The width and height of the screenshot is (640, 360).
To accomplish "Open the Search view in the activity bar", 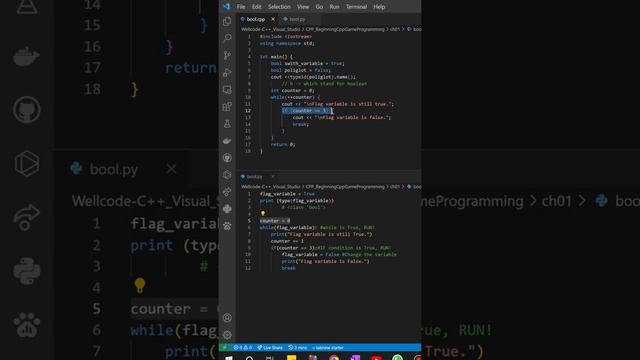I will coord(227,38).
